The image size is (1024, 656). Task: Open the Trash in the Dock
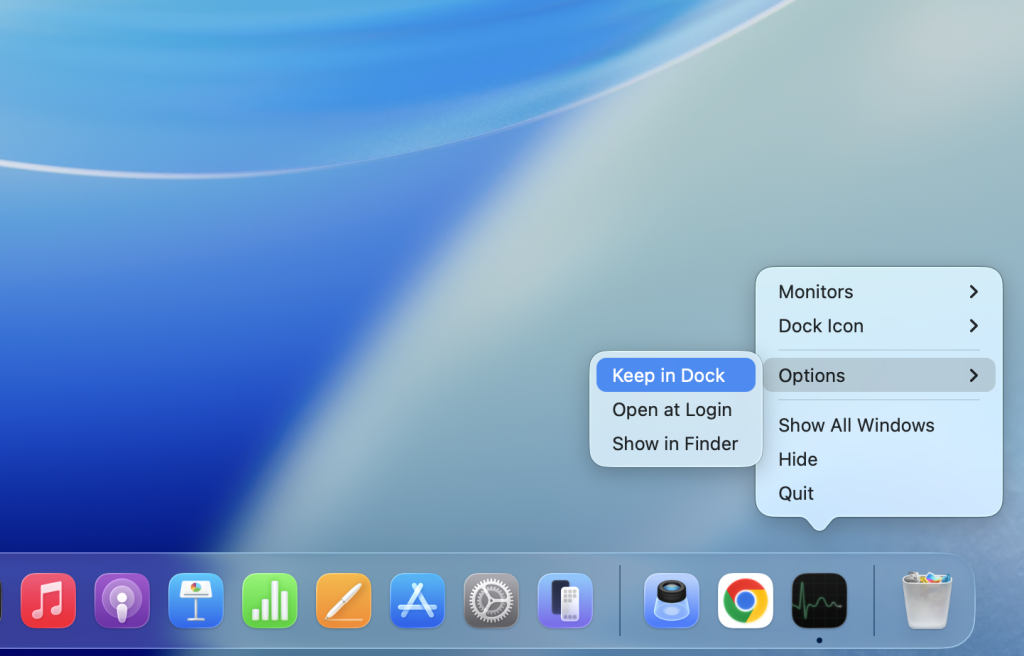pos(927,600)
